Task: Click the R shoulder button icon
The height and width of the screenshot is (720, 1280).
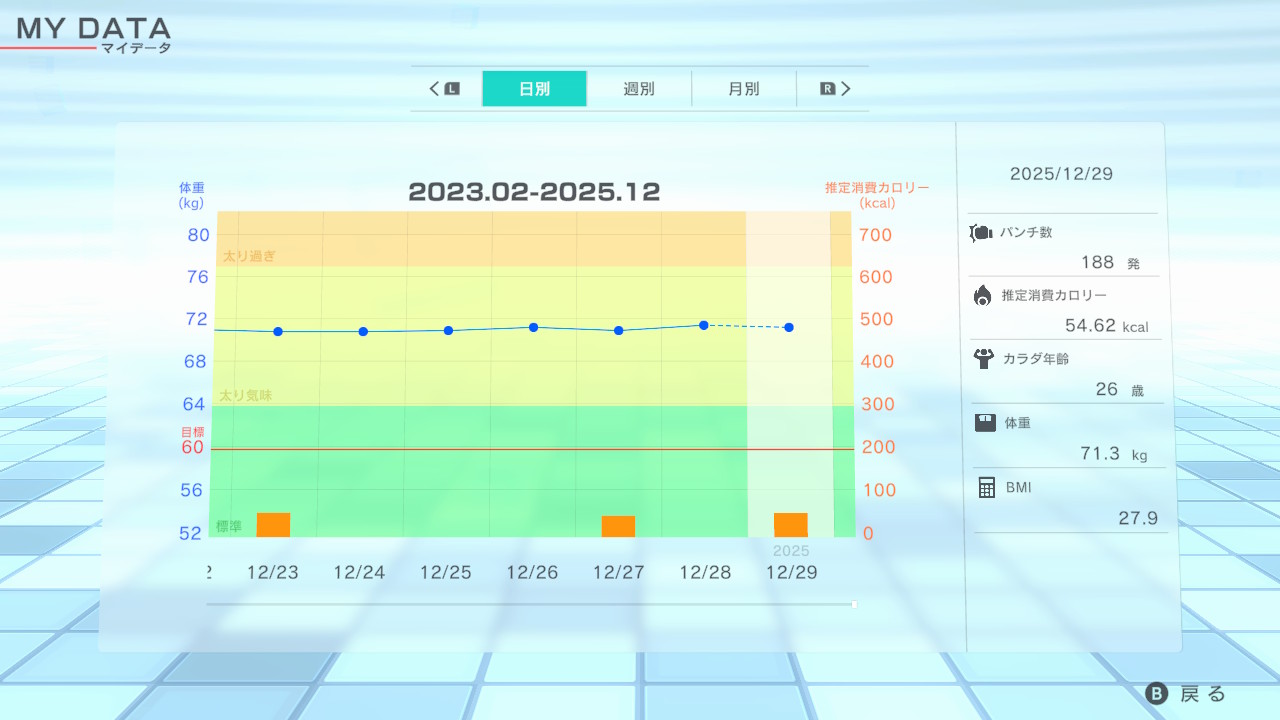Action: point(827,89)
